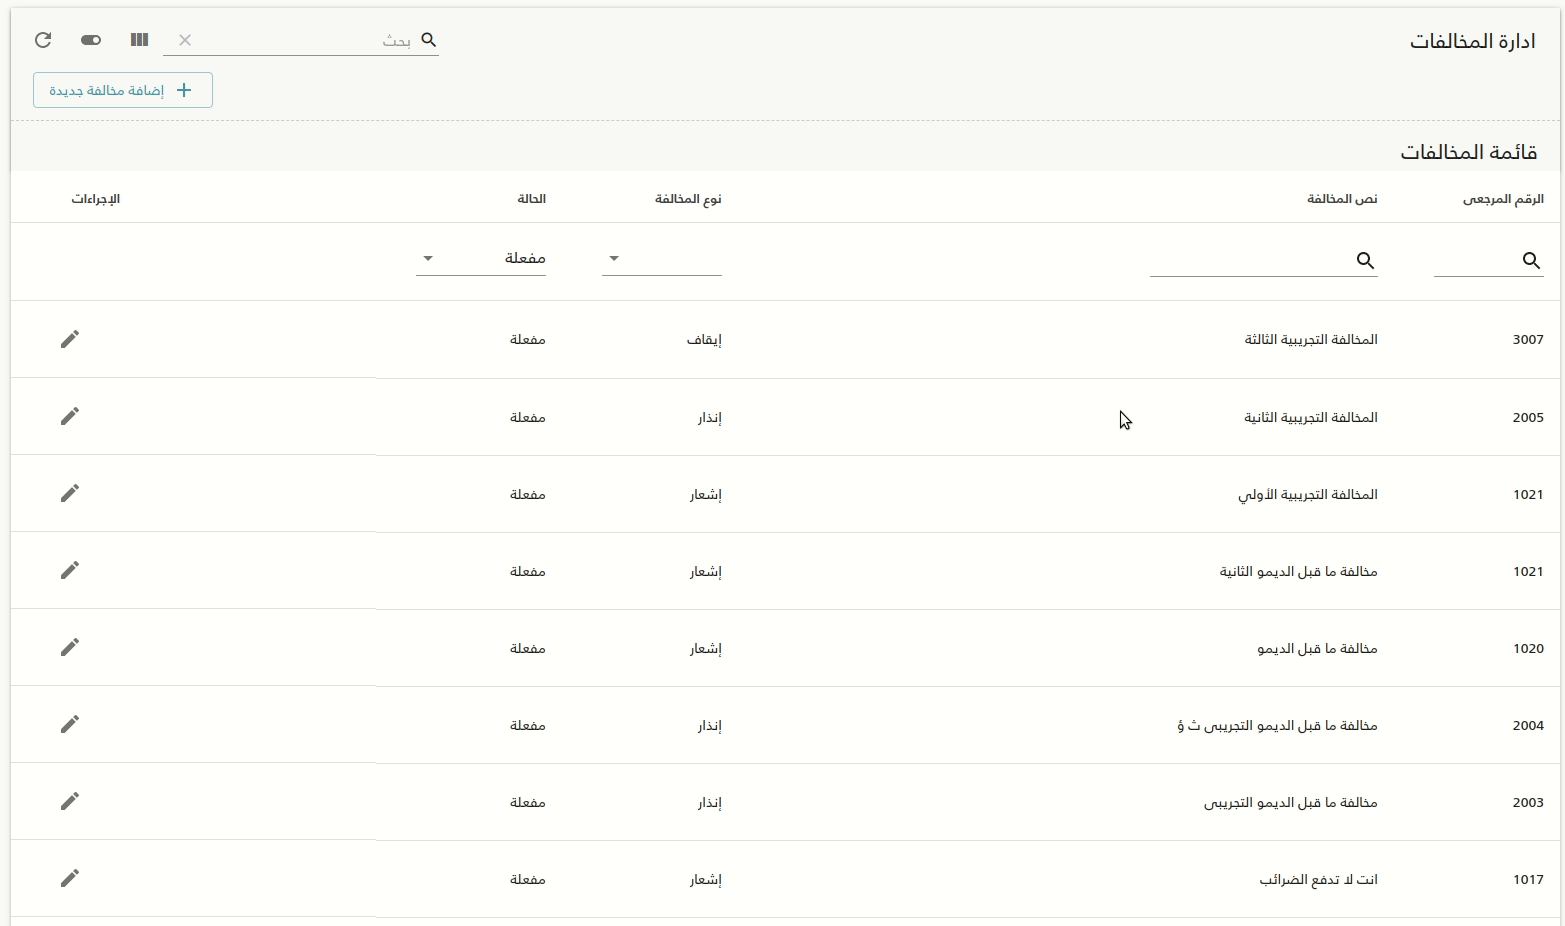Clear the search box using the X icon

[185, 40]
